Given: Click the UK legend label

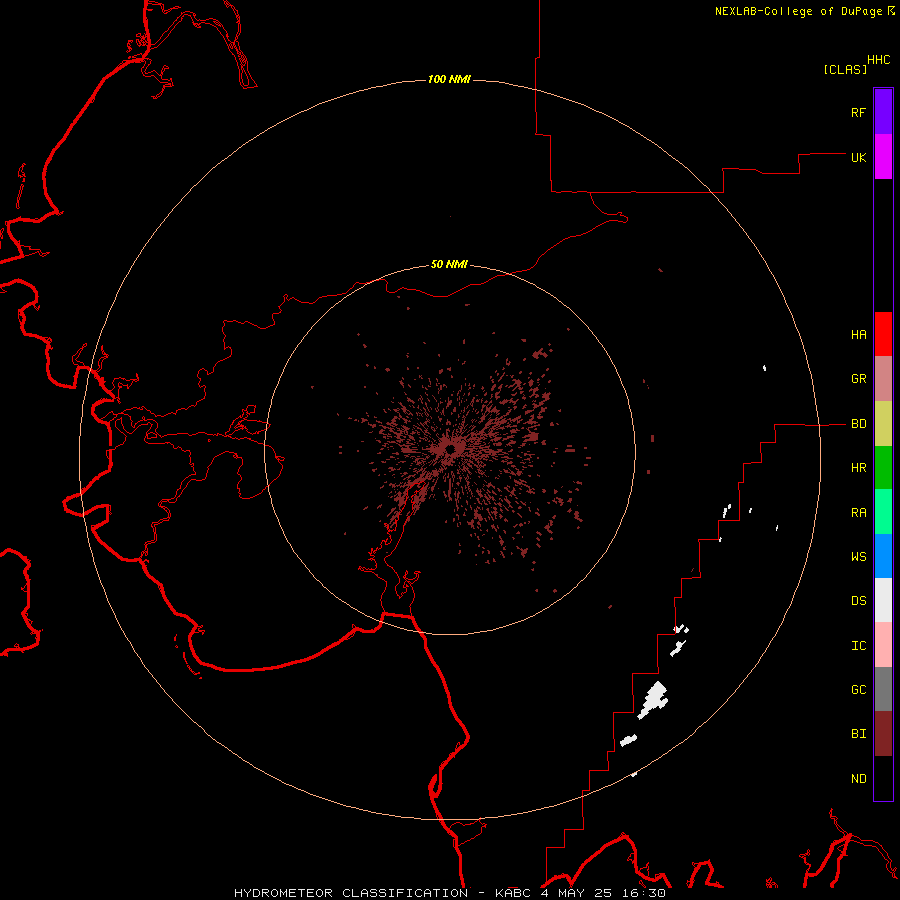Looking at the screenshot, I should pyautogui.click(x=858, y=157).
